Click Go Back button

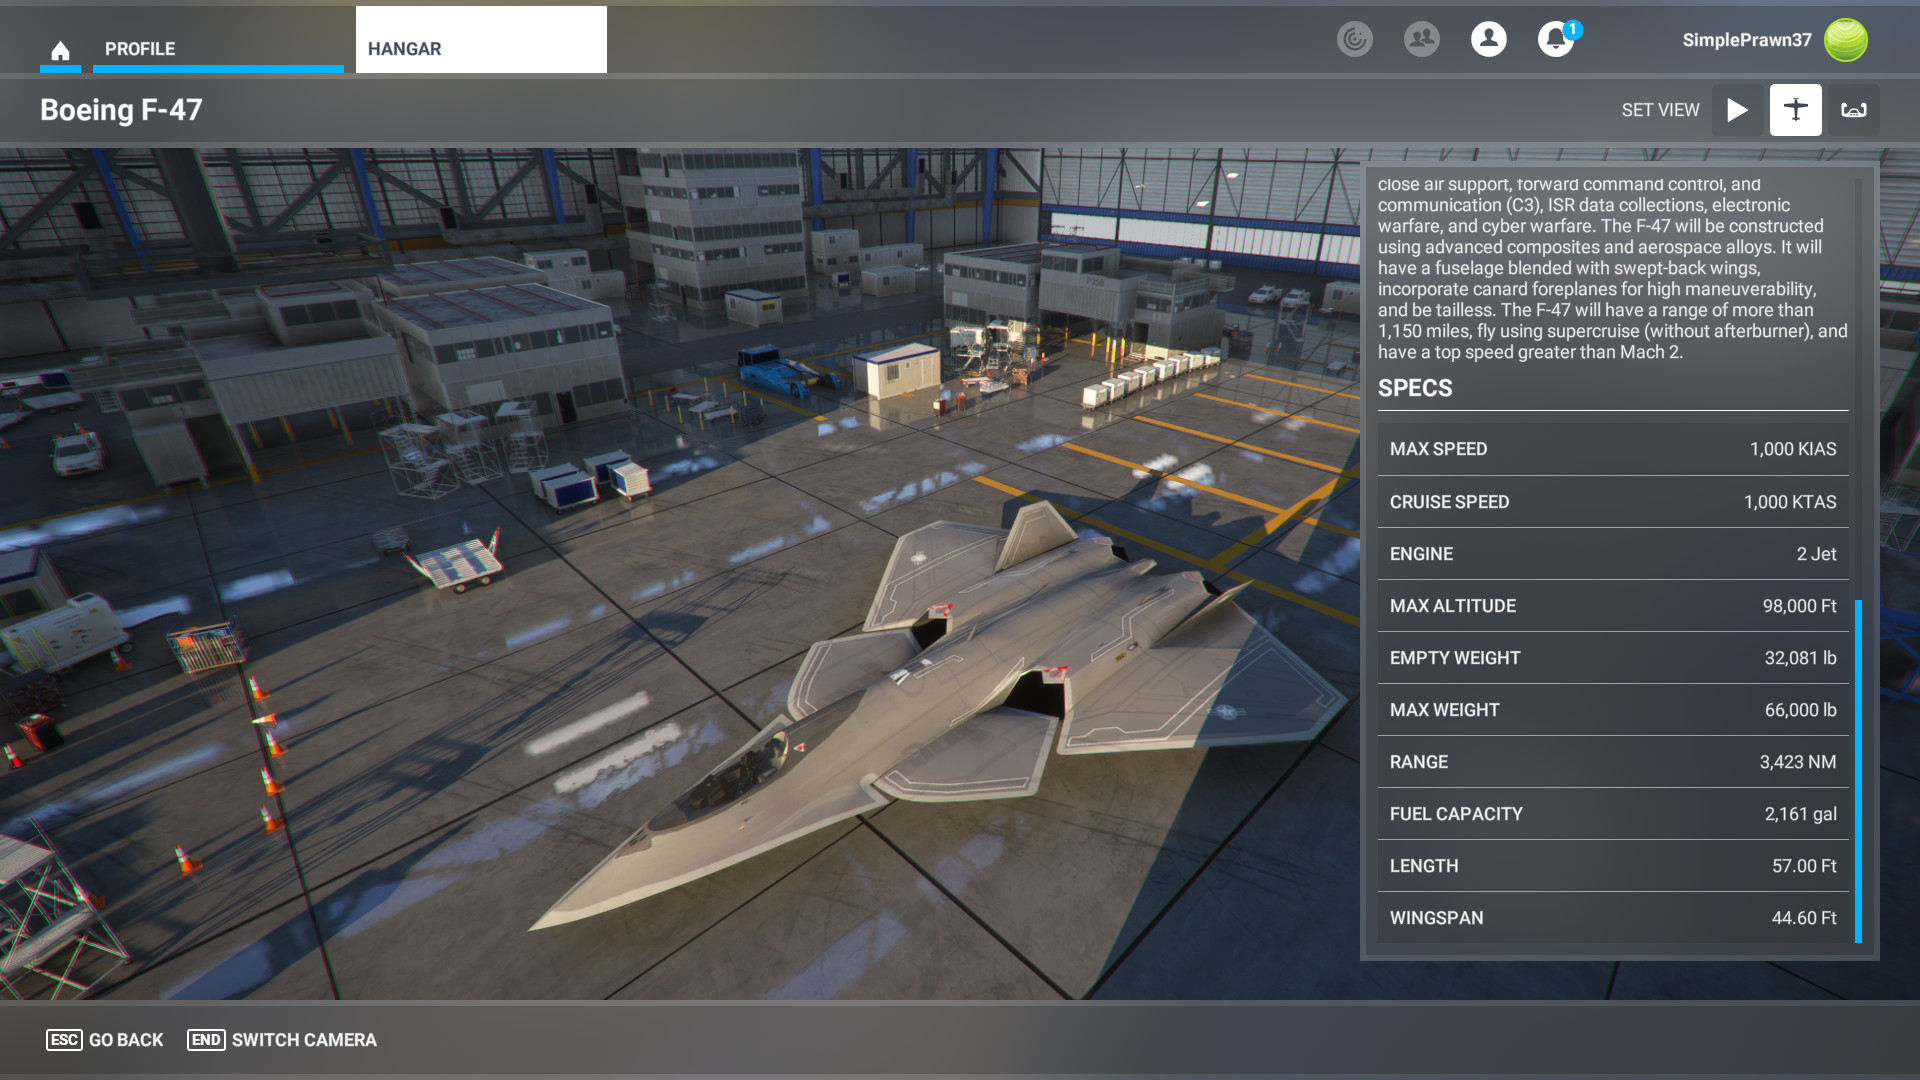pos(105,1040)
